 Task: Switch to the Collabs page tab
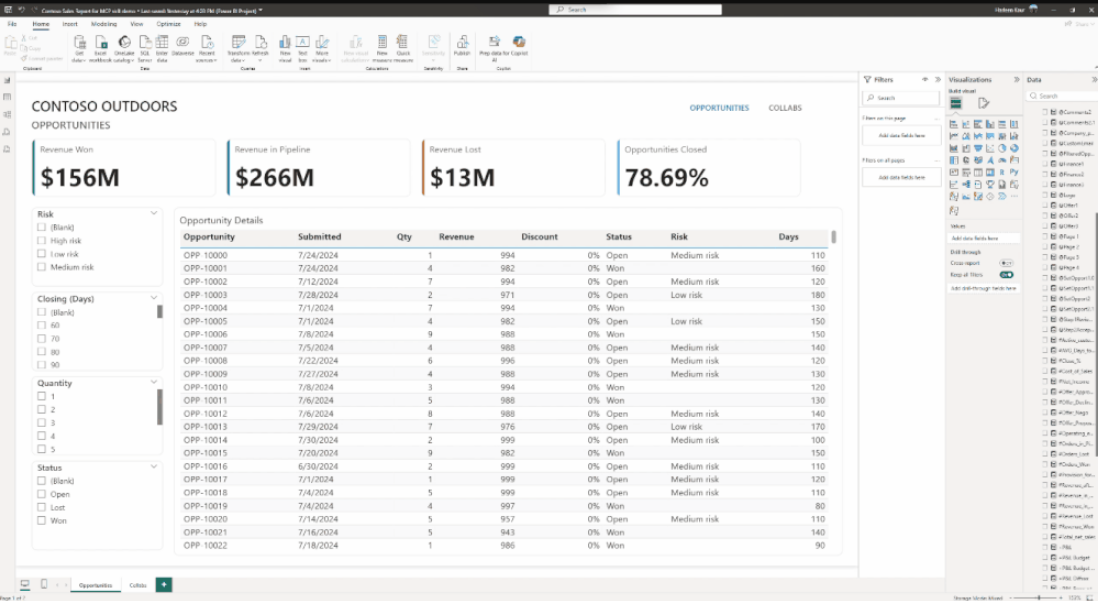(138, 585)
